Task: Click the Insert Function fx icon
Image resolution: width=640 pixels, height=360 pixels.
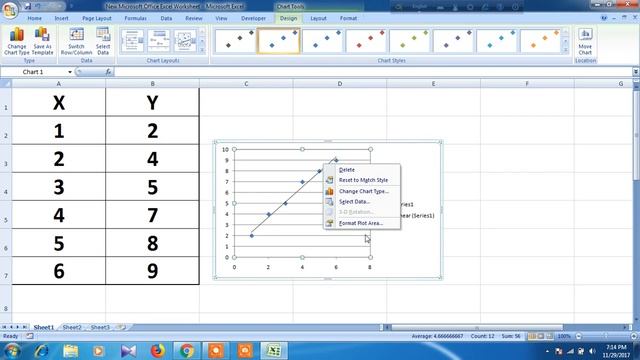Action: pyautogui.click(x=108, y=72)
